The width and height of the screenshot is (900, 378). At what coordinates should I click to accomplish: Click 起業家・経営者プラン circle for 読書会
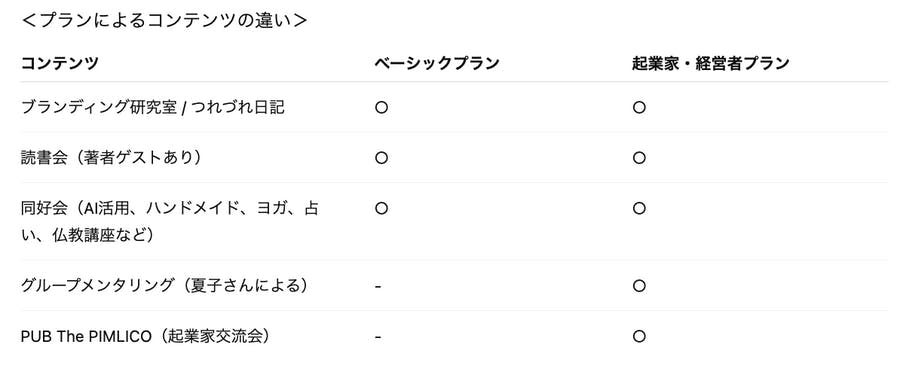point(639,158)
